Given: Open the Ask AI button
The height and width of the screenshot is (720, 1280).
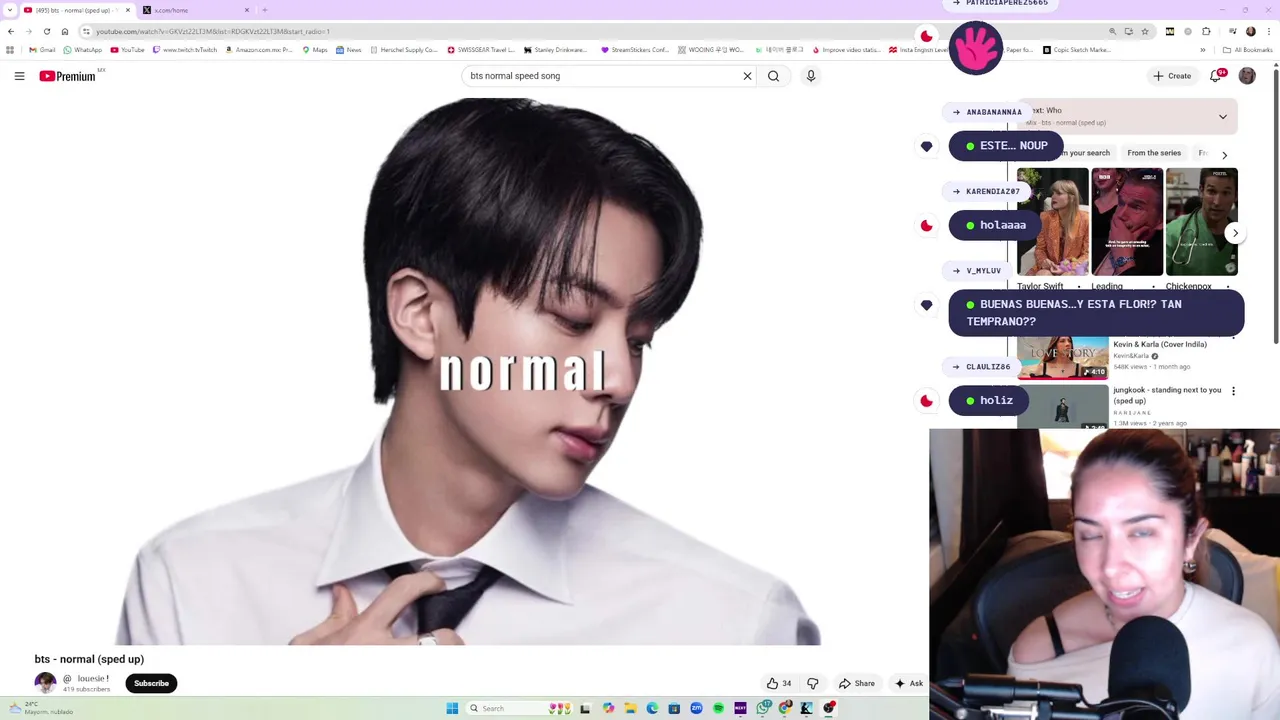Looking at the screenshot, I should click(x=909, y=684).
